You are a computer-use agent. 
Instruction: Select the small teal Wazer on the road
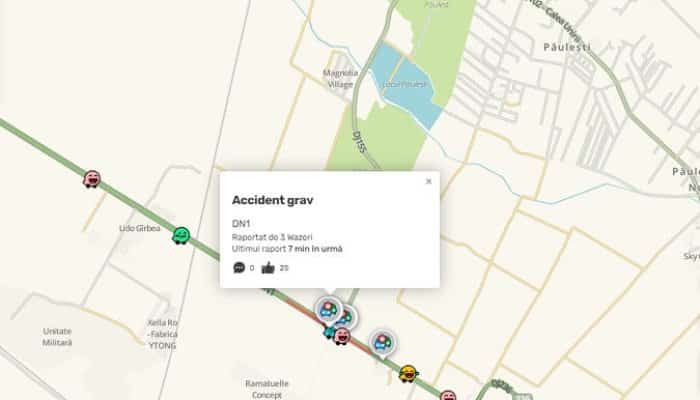coord(329,332)
